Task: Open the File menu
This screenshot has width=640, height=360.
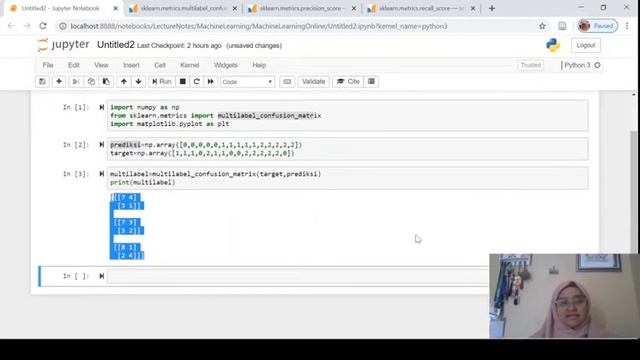Action: (x=48, y=65)
